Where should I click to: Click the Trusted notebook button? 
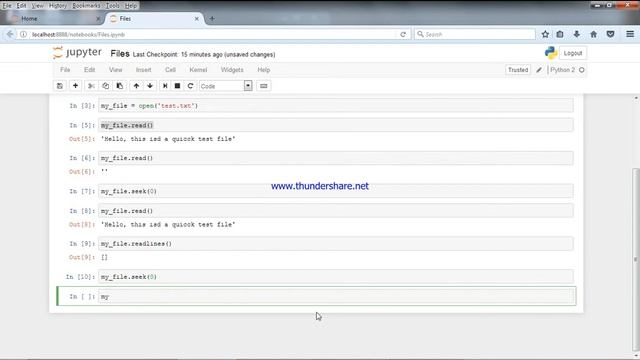coord(518,70)
